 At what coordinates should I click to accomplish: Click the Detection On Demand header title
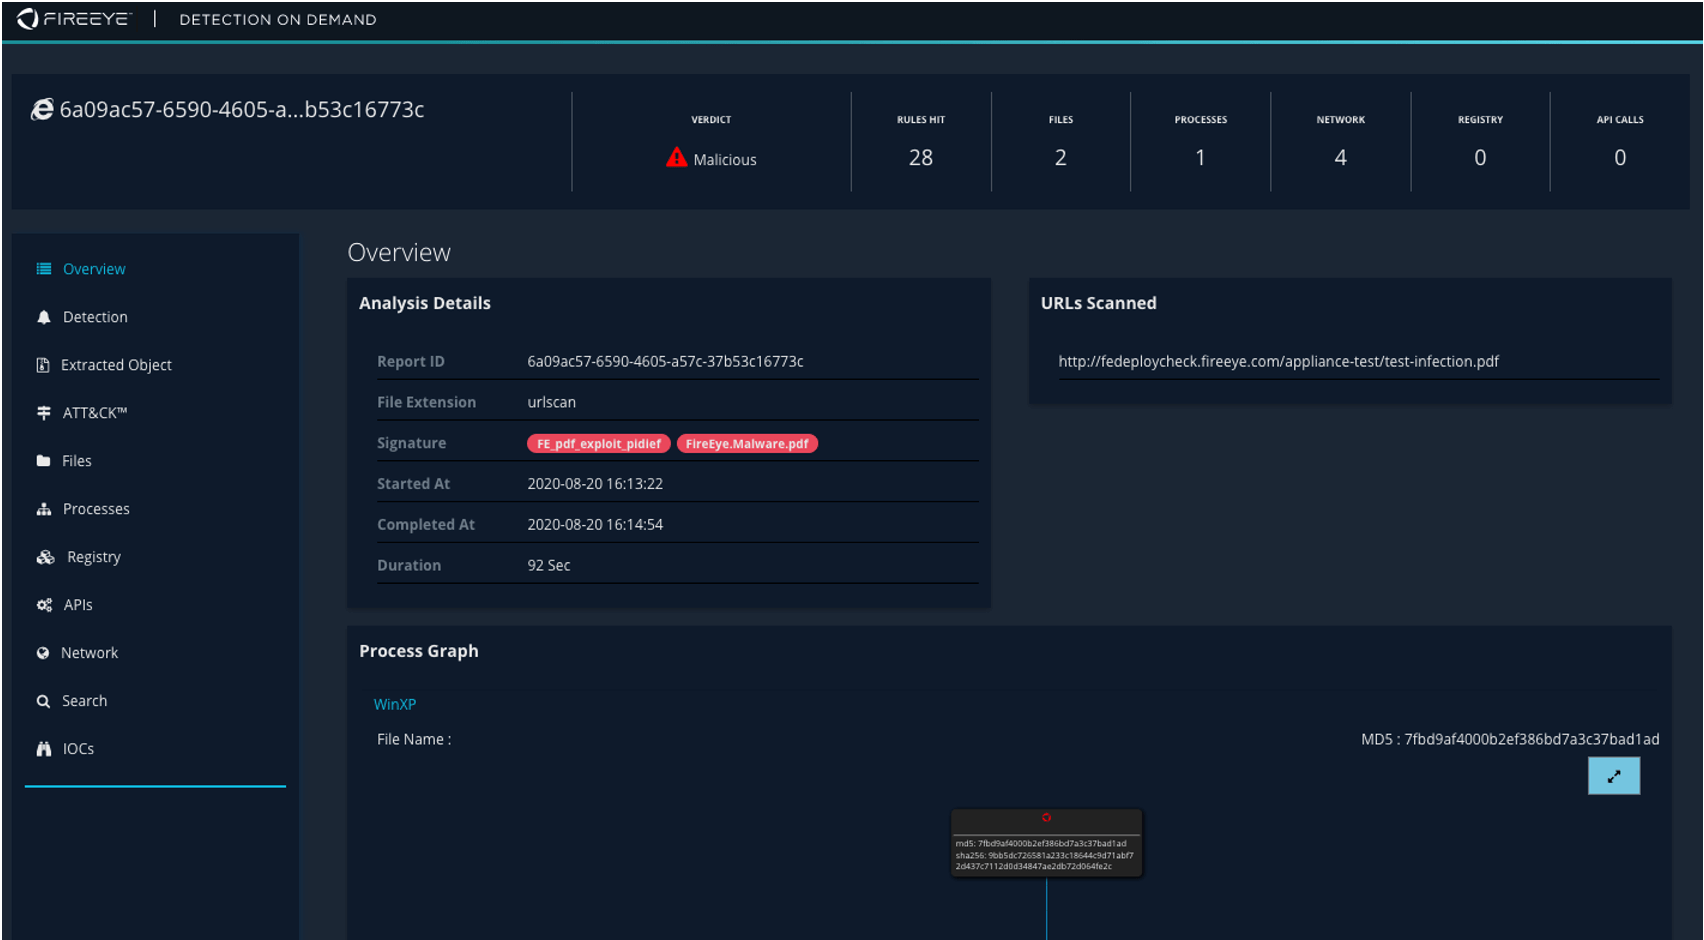[278, 20]
